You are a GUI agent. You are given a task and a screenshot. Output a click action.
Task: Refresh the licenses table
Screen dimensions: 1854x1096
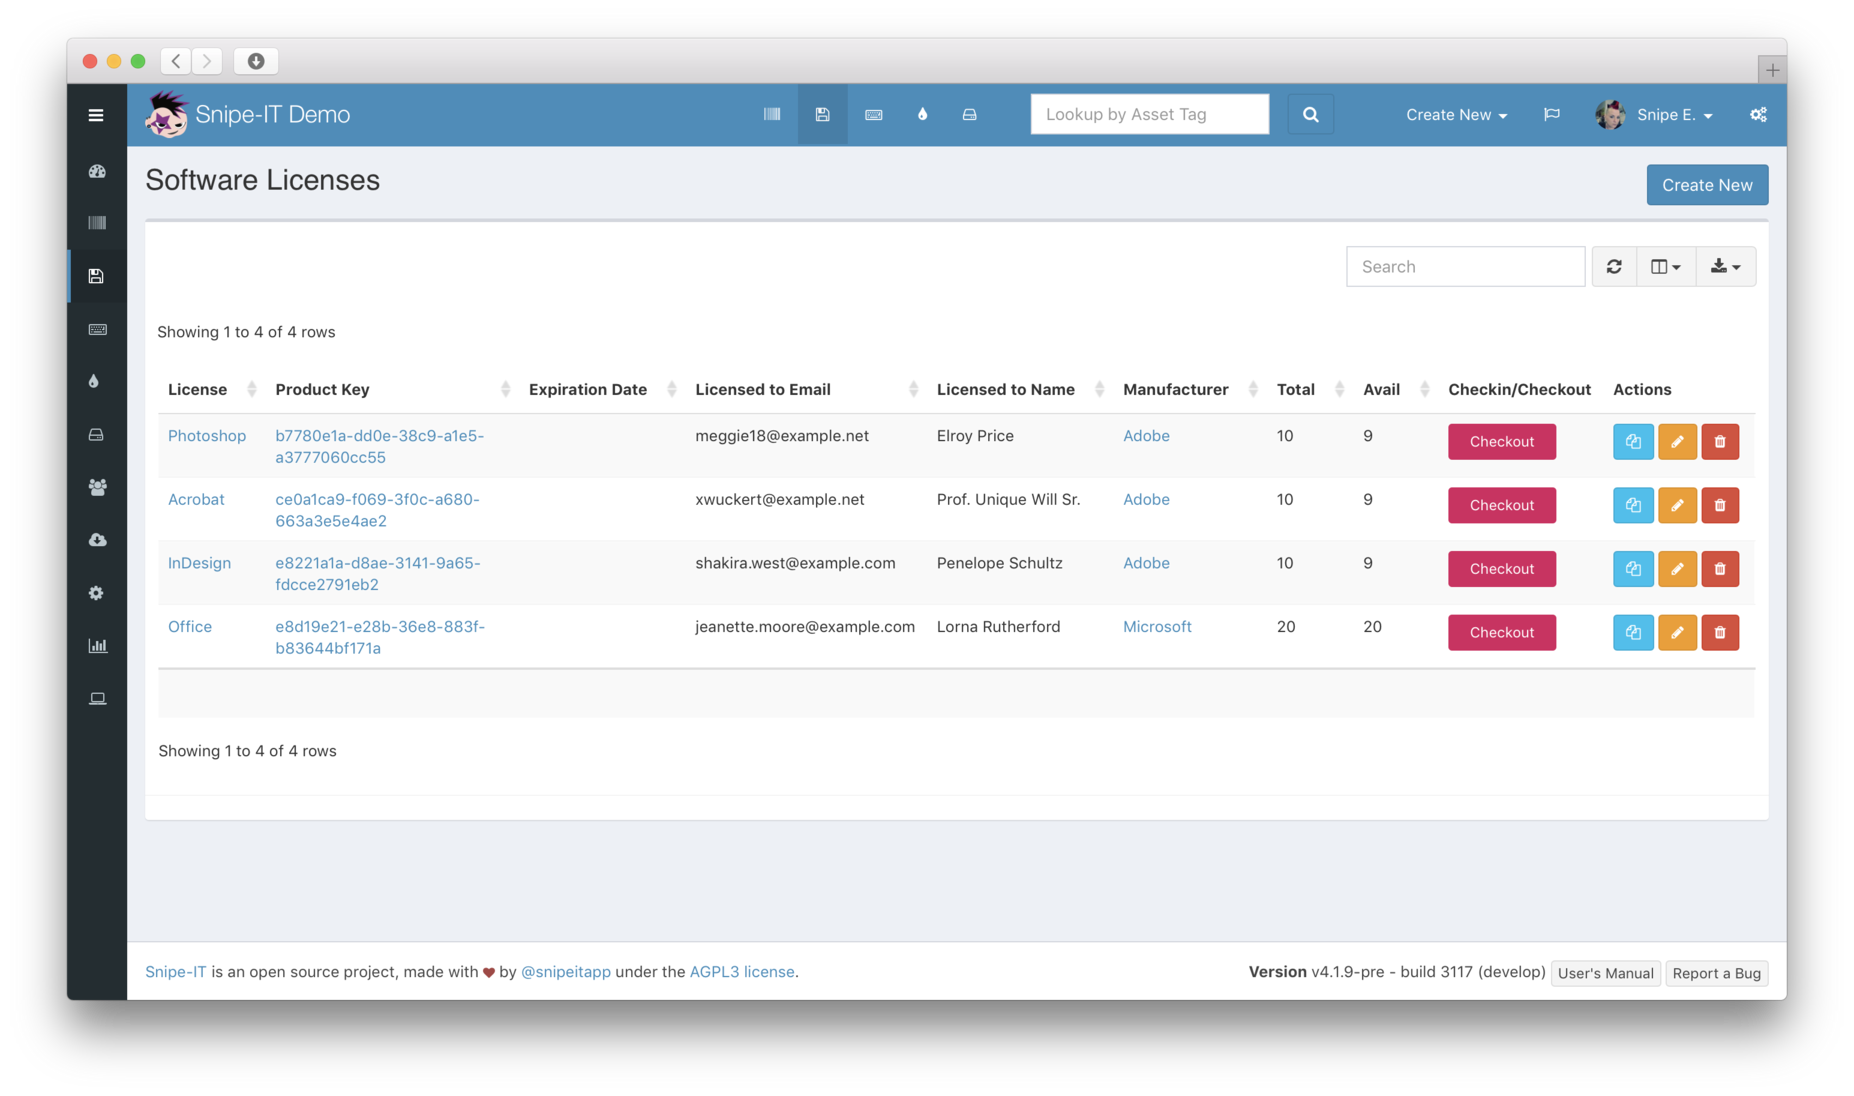coord(1614,266)
